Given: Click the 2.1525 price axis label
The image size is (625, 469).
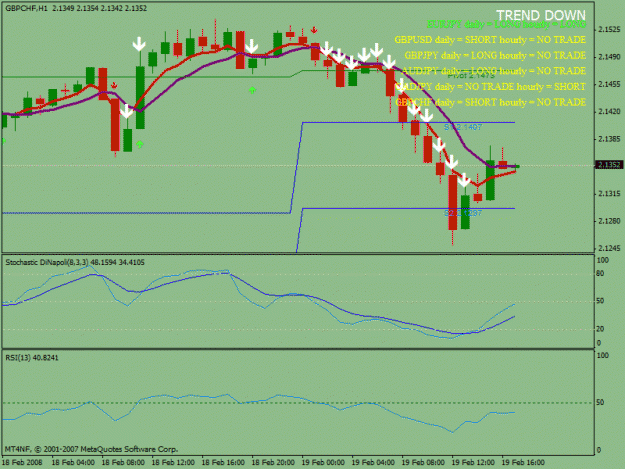Looking at the screenshot, I should tap(609, 29).
